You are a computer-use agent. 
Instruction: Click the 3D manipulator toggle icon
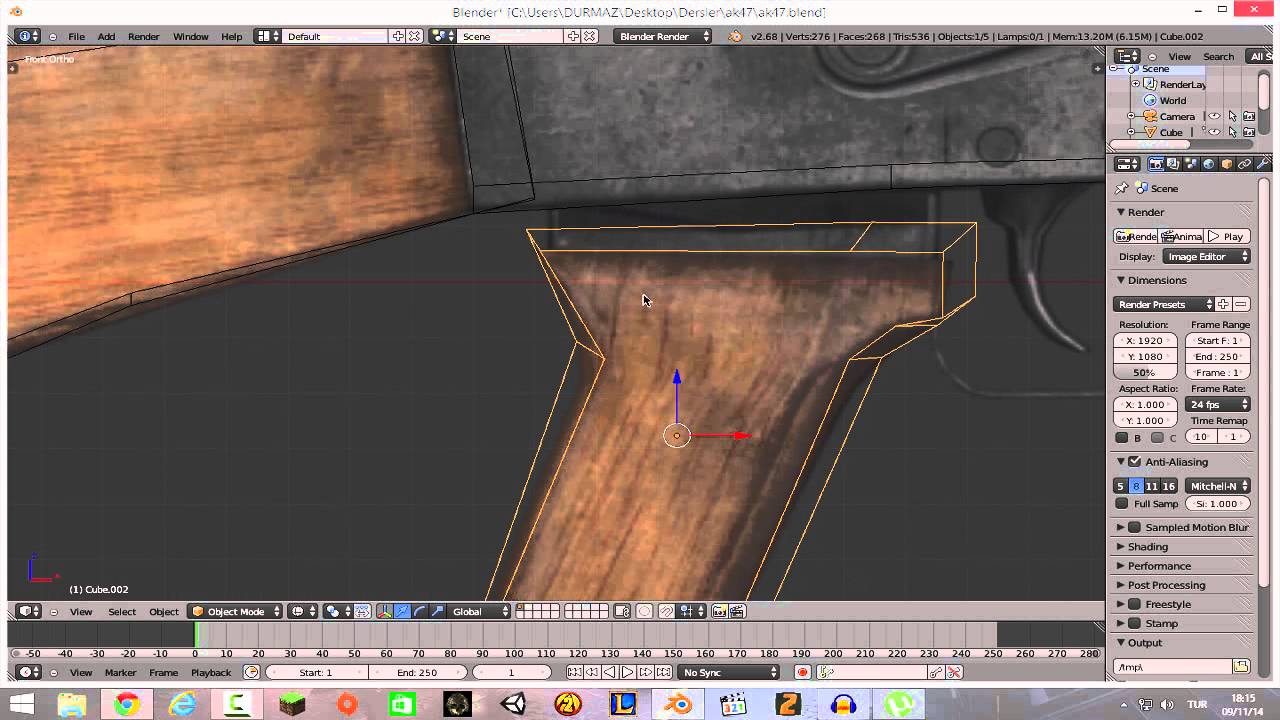click(385, 611)
